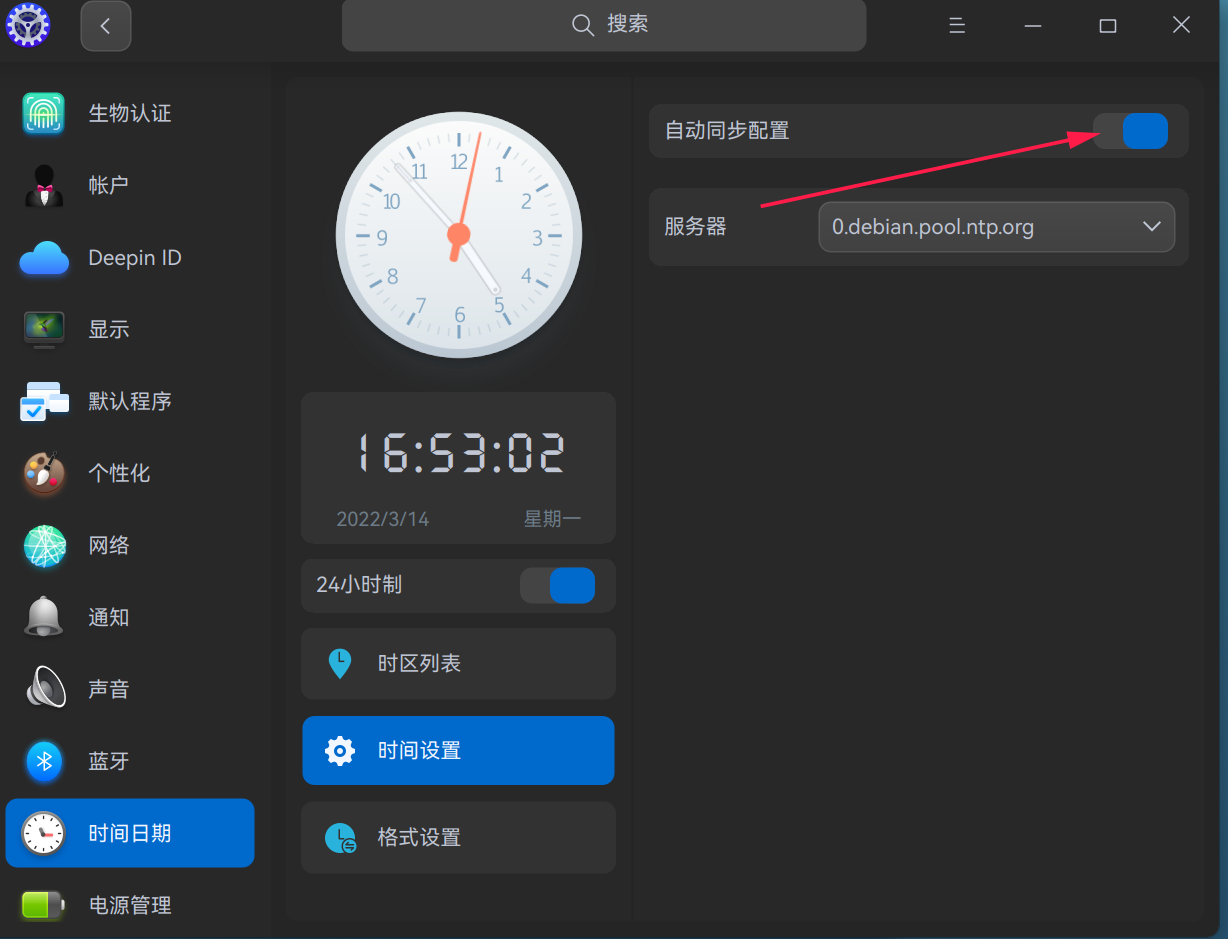The width and height of the screenshot is (1228, 939).
Task: Disable the 24小时制 time format toggle
Action: pyautogui.click(x=558, y=585)
